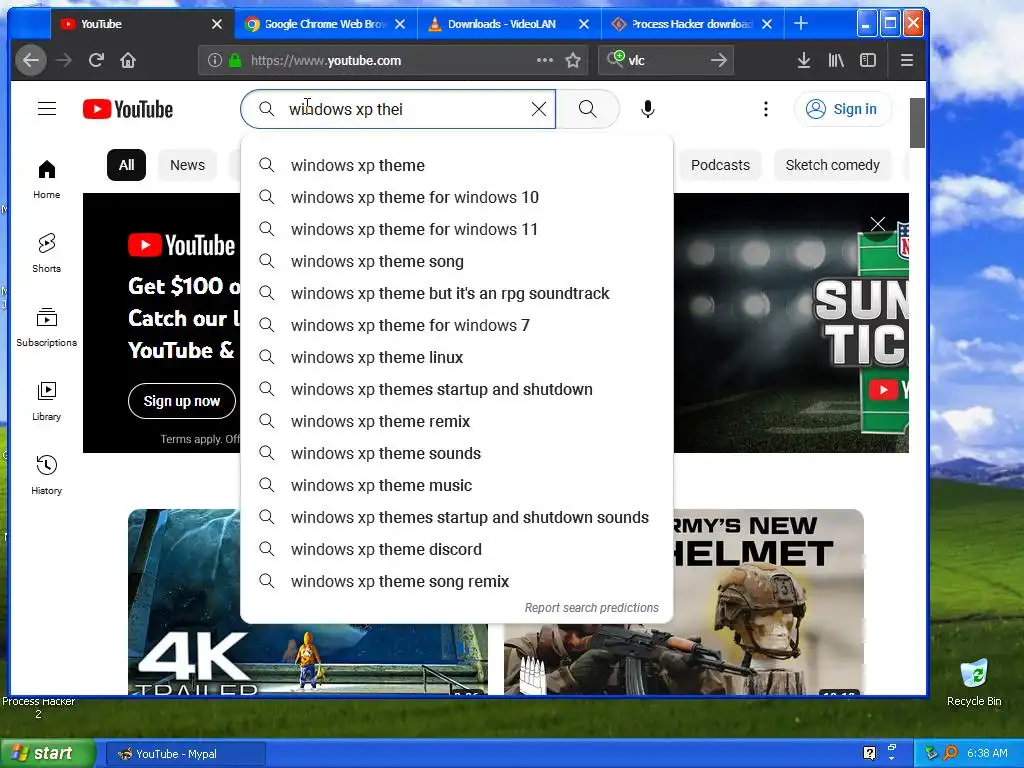Go to YouTube logo home

point(128,109)
